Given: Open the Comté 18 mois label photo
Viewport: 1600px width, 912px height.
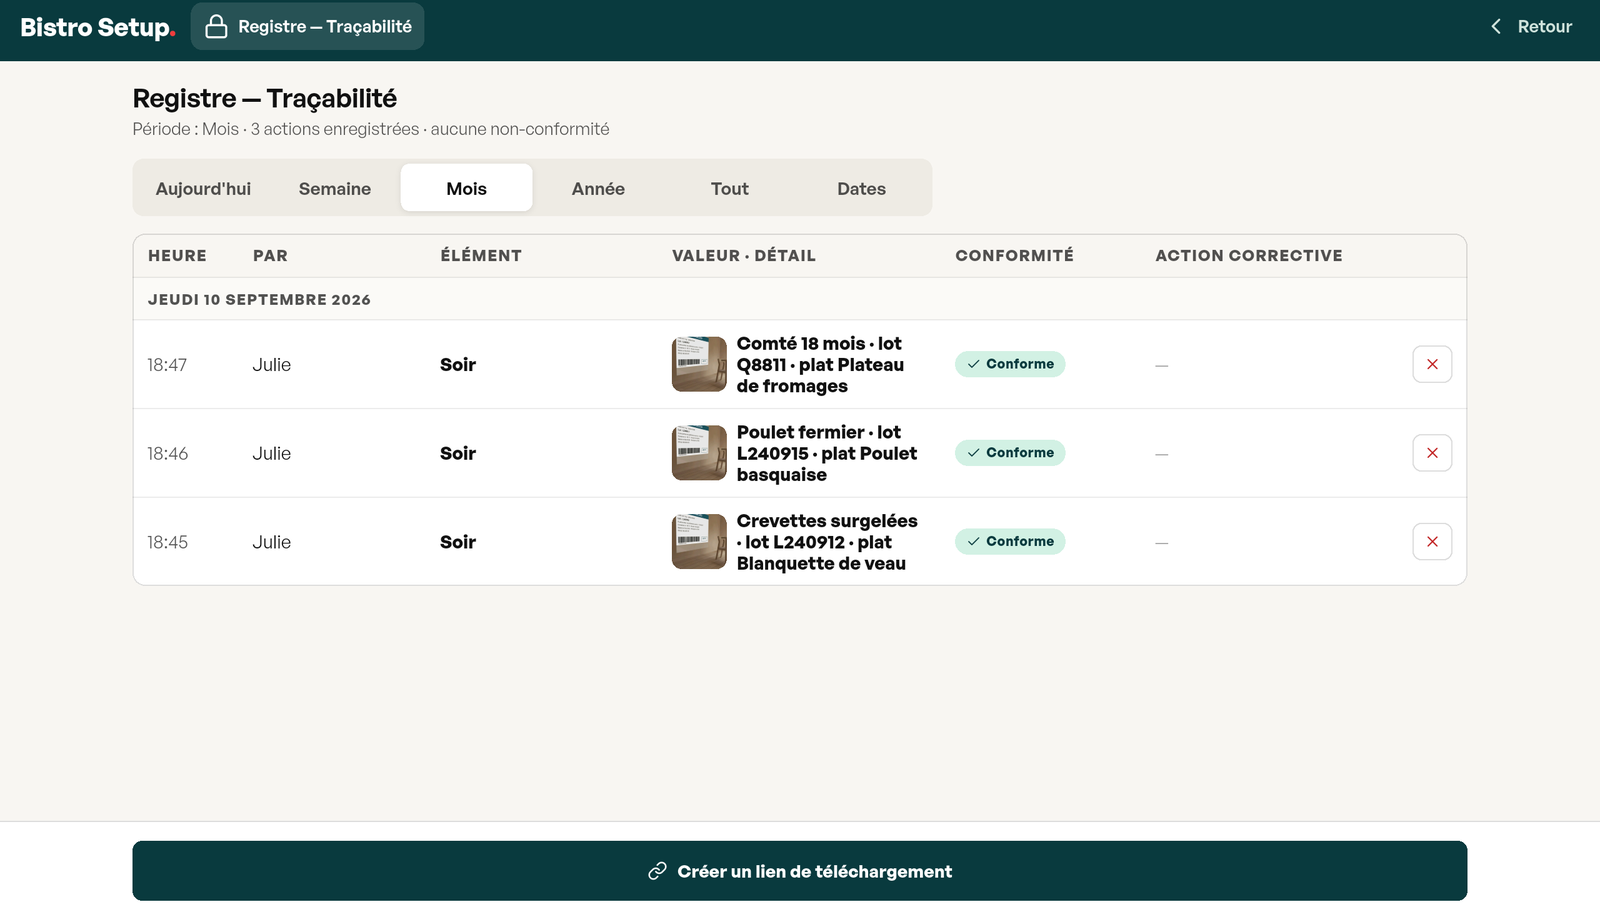Looking at the screenshot, I should (699, 364).
